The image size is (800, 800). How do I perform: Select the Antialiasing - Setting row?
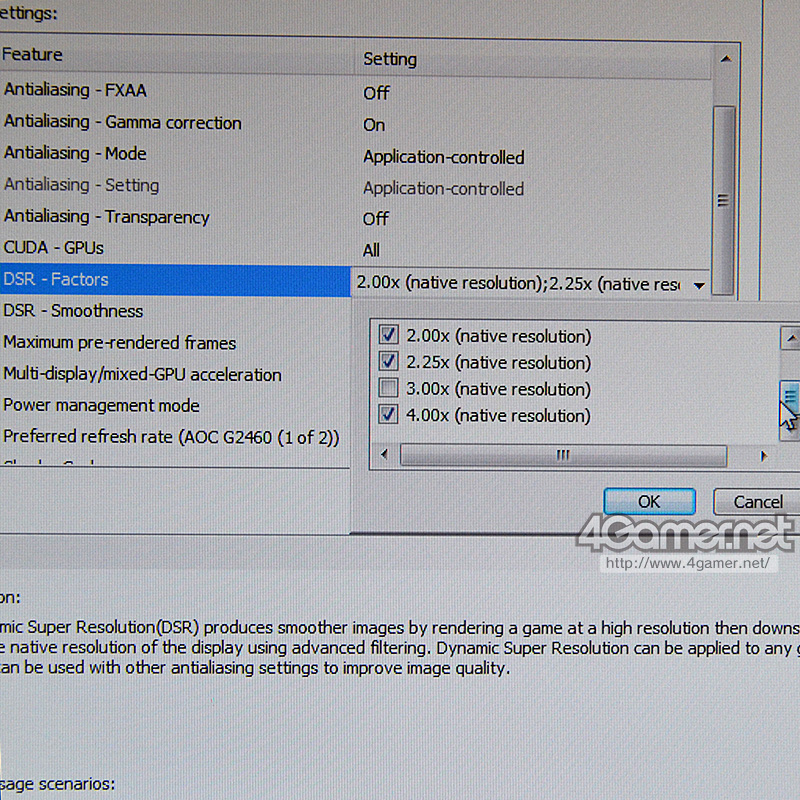point(355,186)
